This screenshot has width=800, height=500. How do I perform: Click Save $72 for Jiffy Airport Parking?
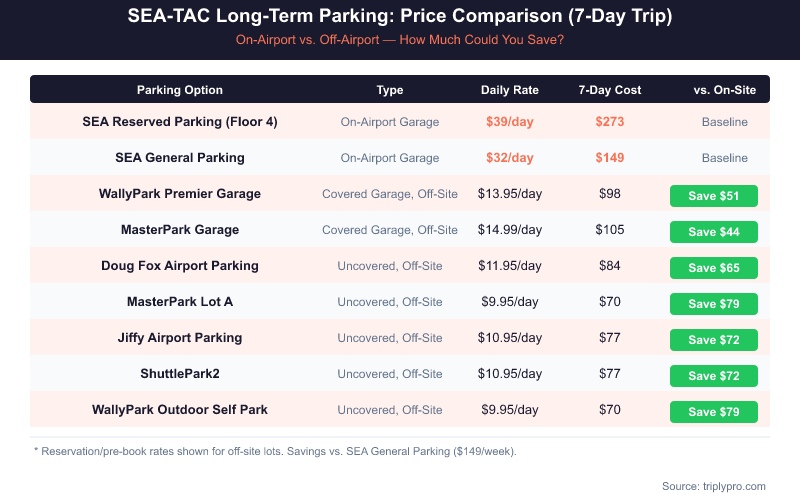click(713, 339)
